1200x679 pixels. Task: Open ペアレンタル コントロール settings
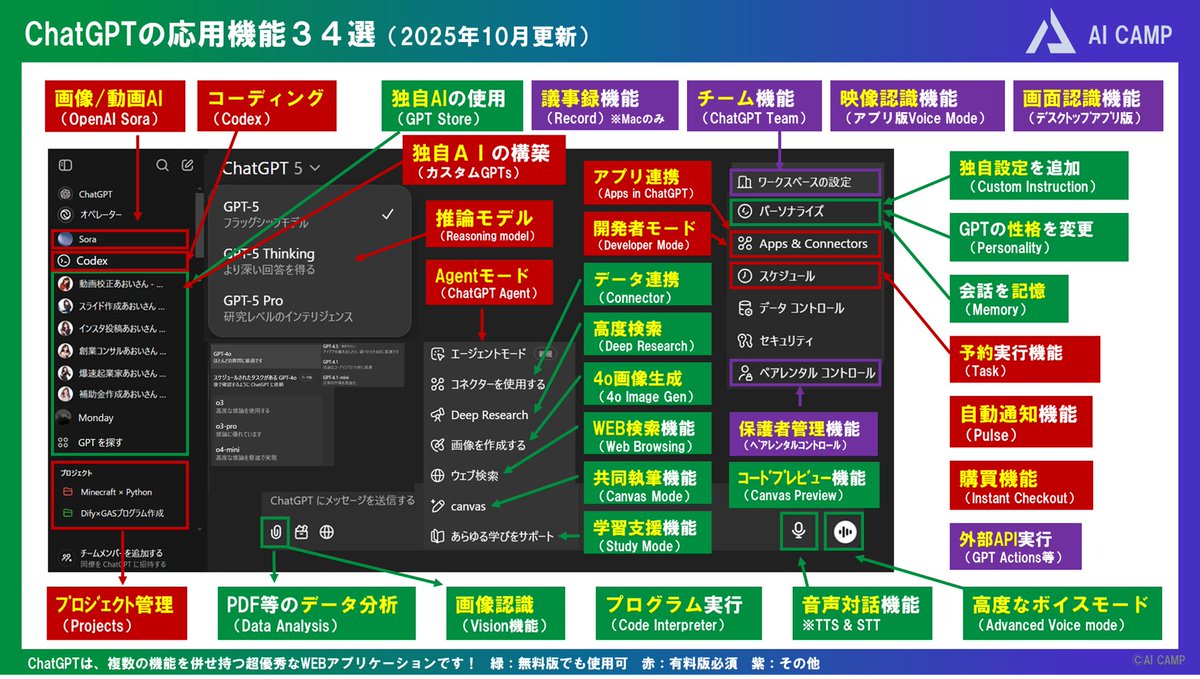click(x=805, y=373)
